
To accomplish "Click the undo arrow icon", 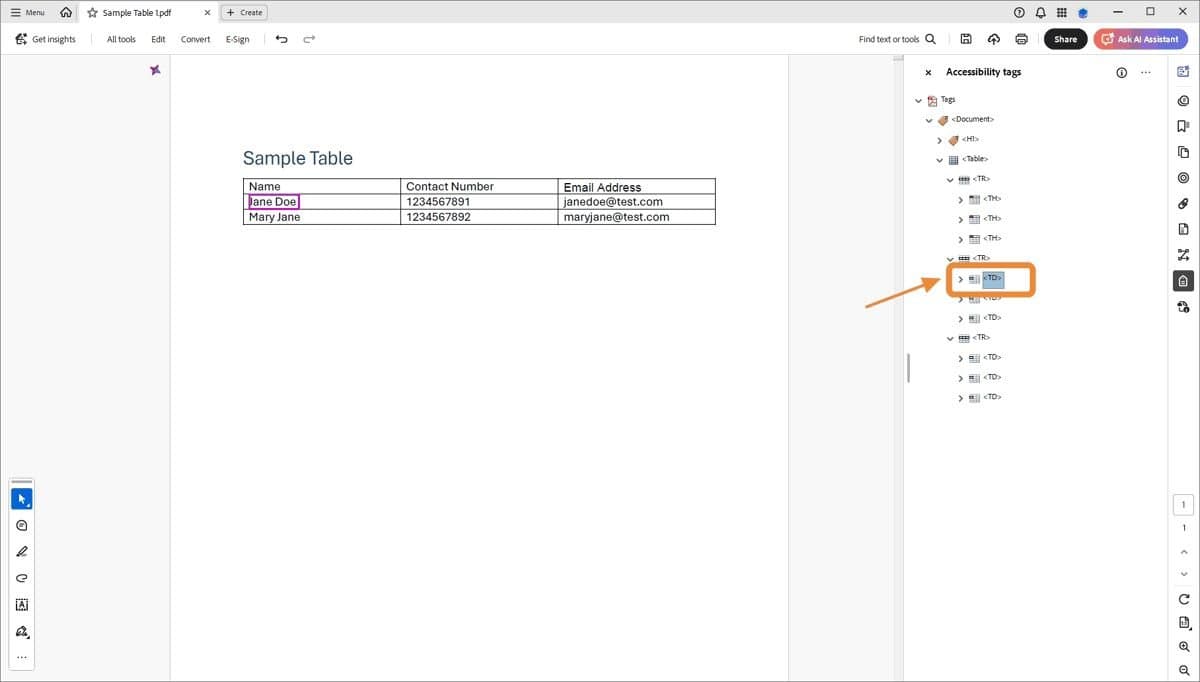I will (x=281, y=38).
